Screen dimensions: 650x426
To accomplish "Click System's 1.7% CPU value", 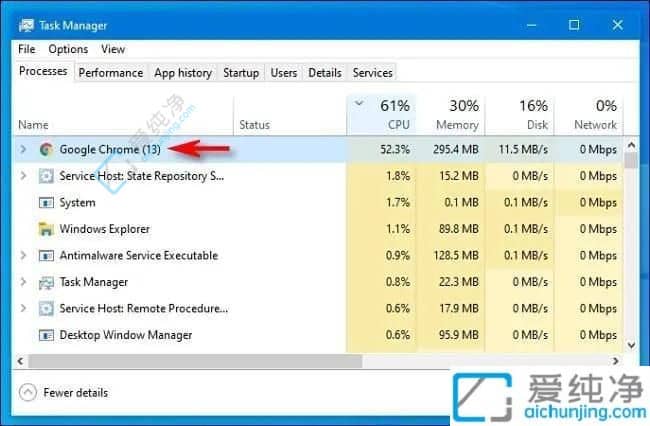I will [x=398, y=203].
